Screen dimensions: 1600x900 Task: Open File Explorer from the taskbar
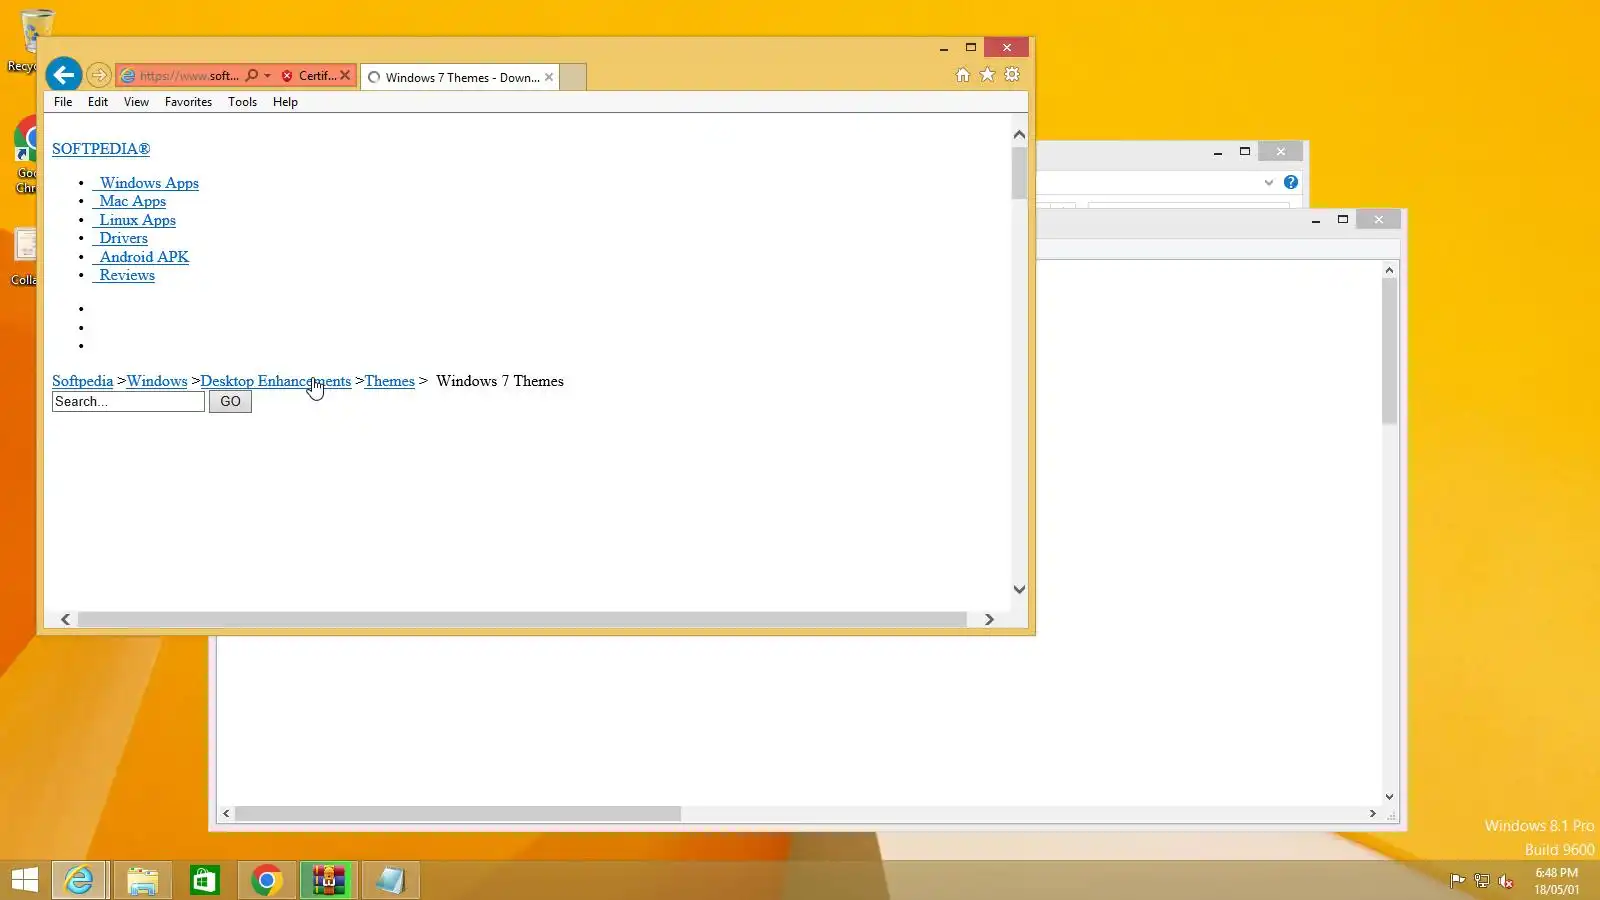pos(142,880)
